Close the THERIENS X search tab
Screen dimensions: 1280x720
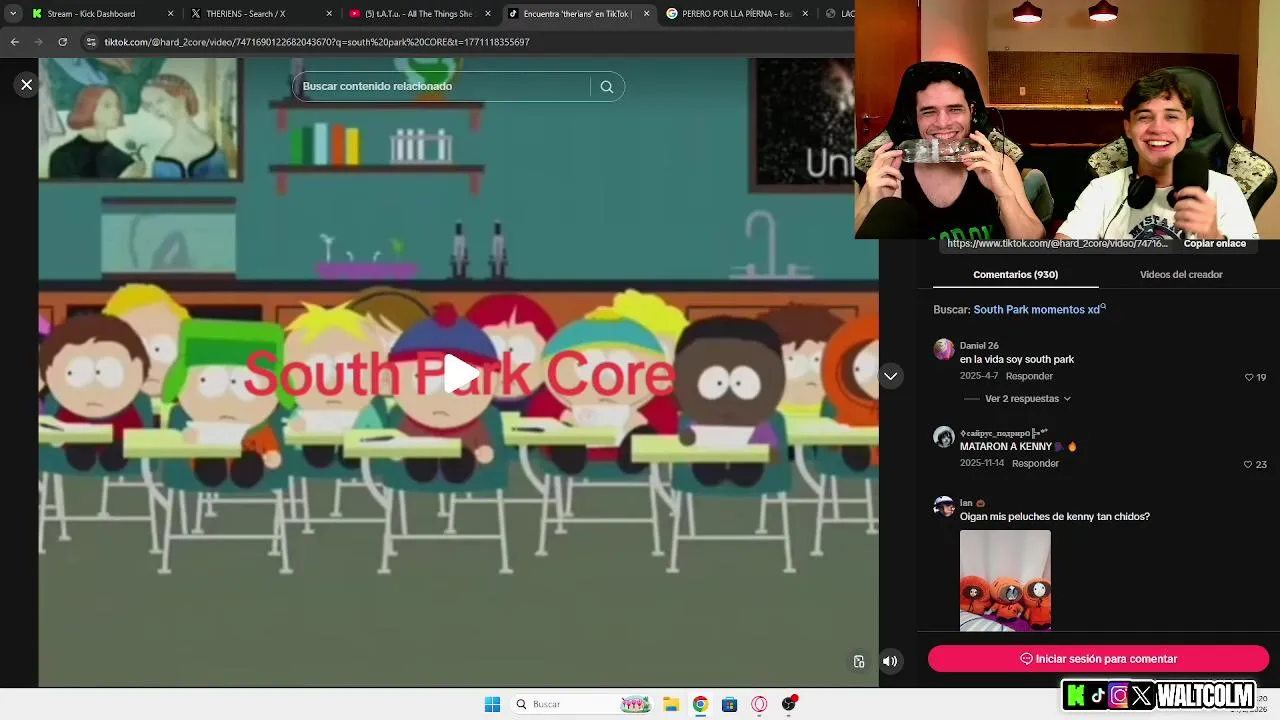(329, 14)
